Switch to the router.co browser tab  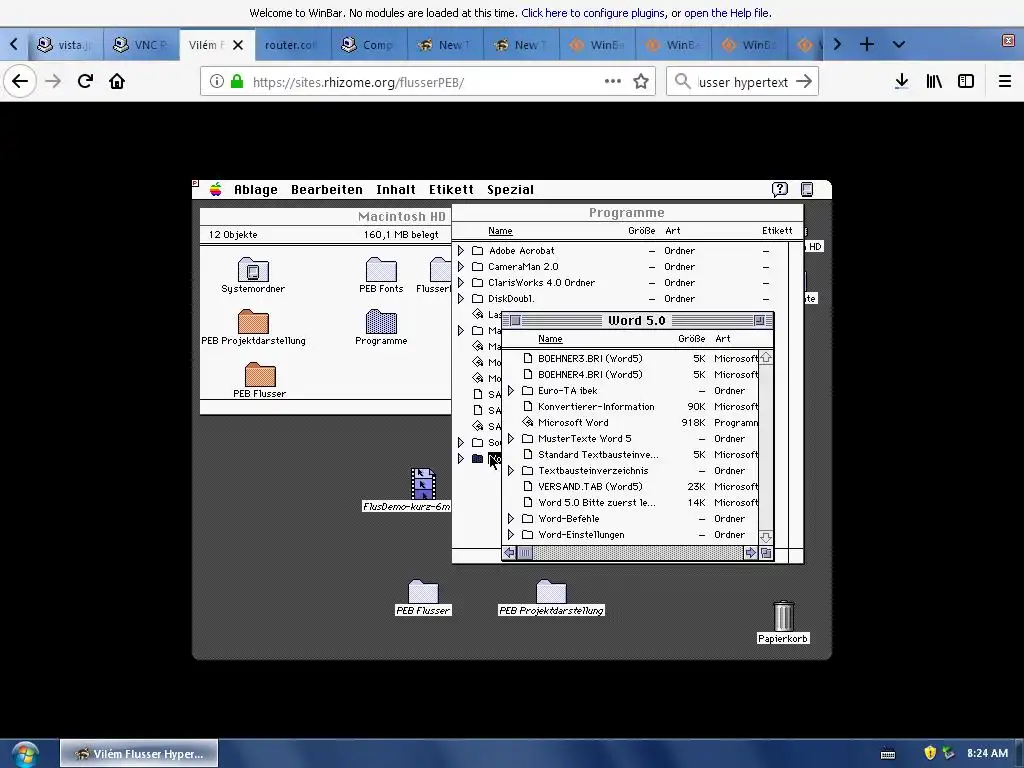293,44
